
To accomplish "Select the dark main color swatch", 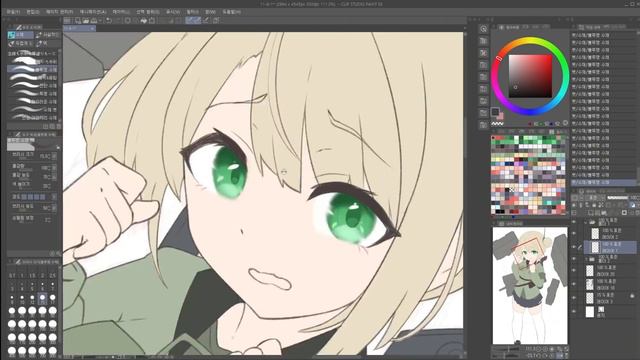I will [x=495, y=111].
